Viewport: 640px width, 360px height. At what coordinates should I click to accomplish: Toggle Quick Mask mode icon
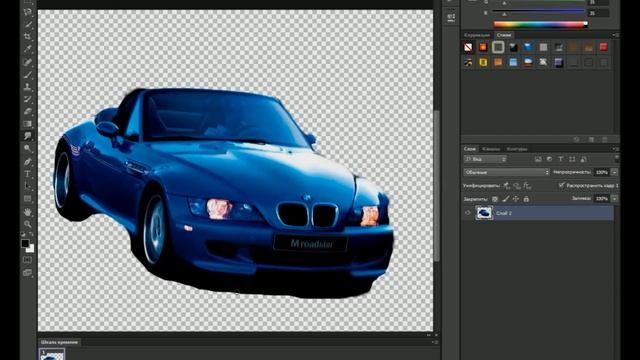point(27,260)
